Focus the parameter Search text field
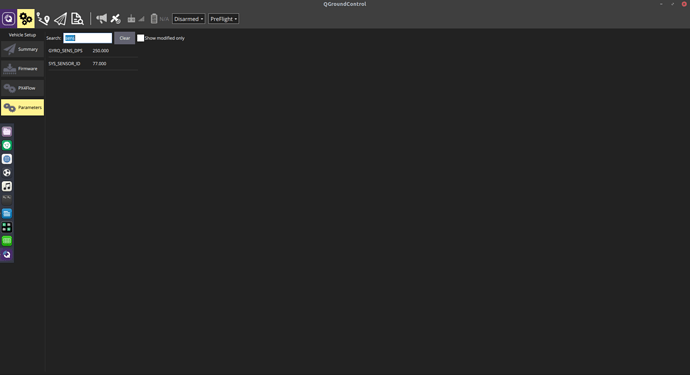Viewport: 690px width, 375px height. point(88,38)
